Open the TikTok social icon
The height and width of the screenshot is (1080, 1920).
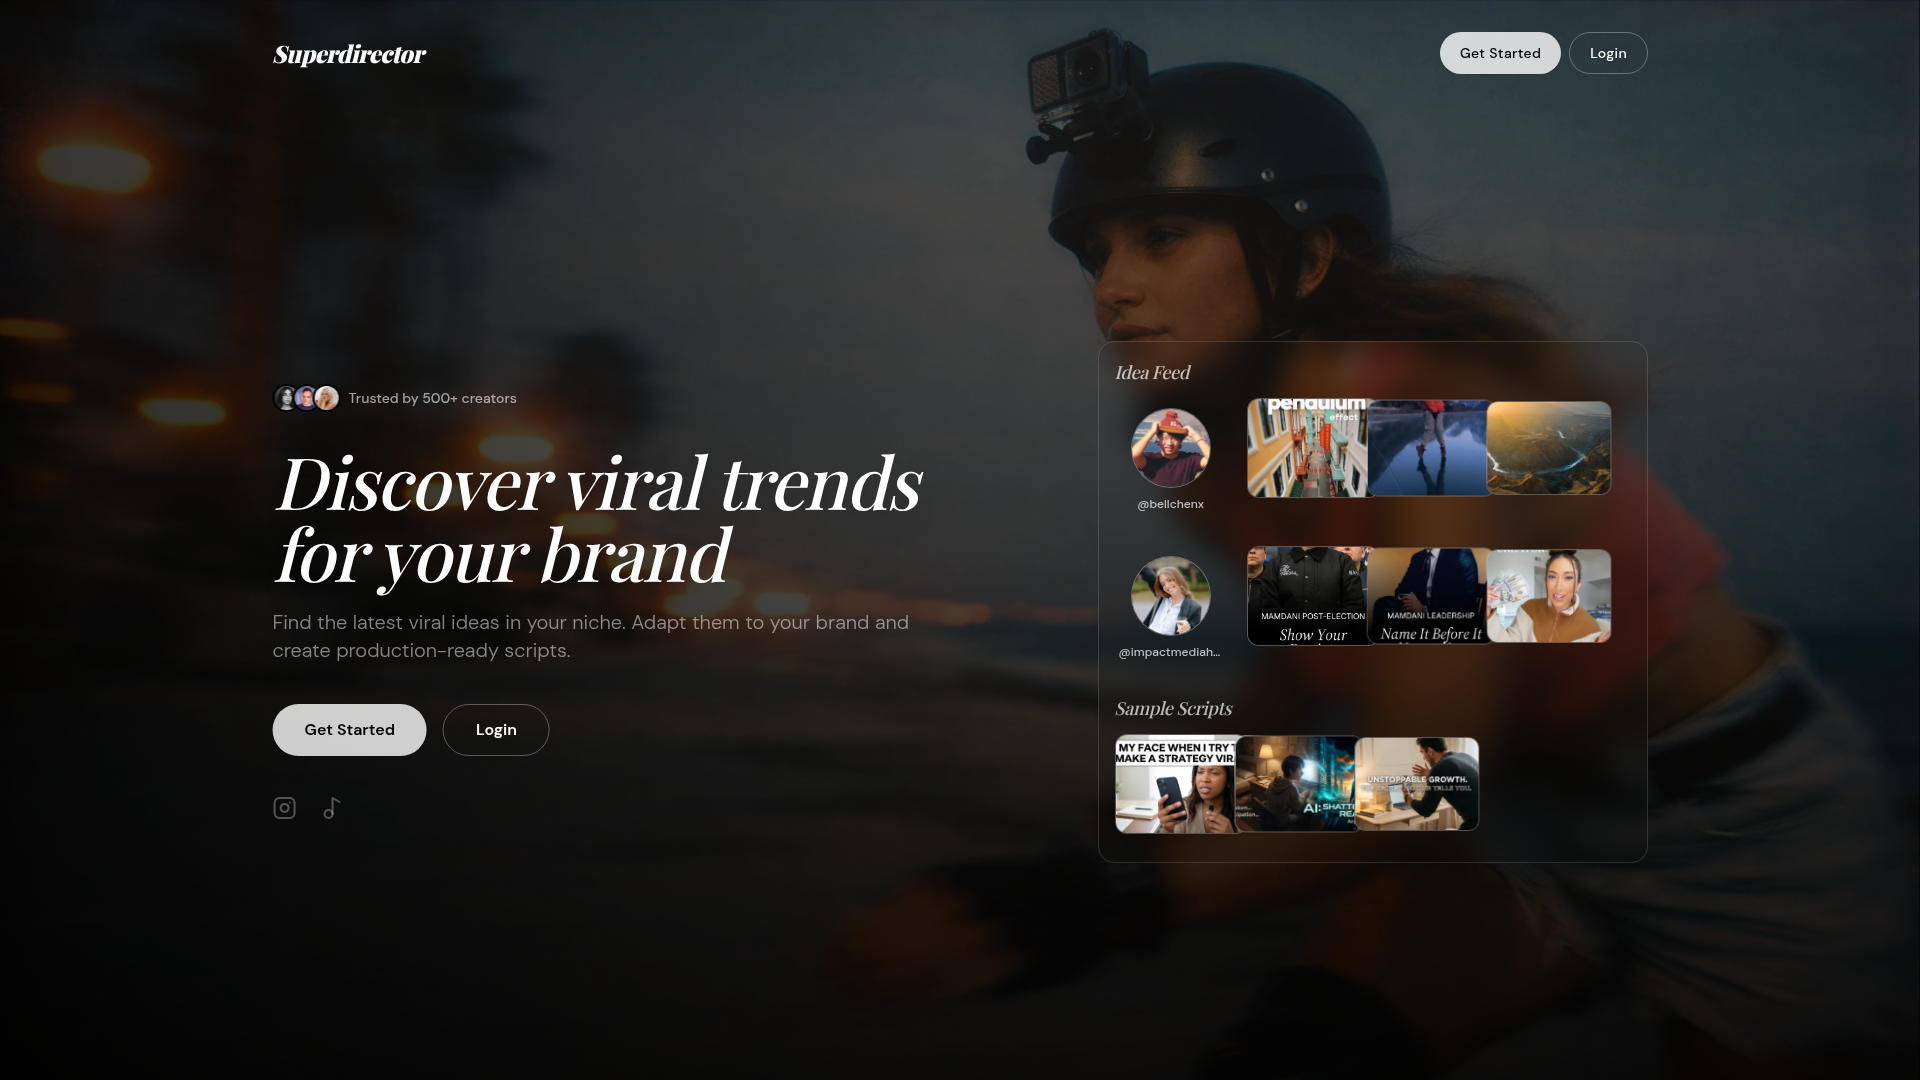332,808
